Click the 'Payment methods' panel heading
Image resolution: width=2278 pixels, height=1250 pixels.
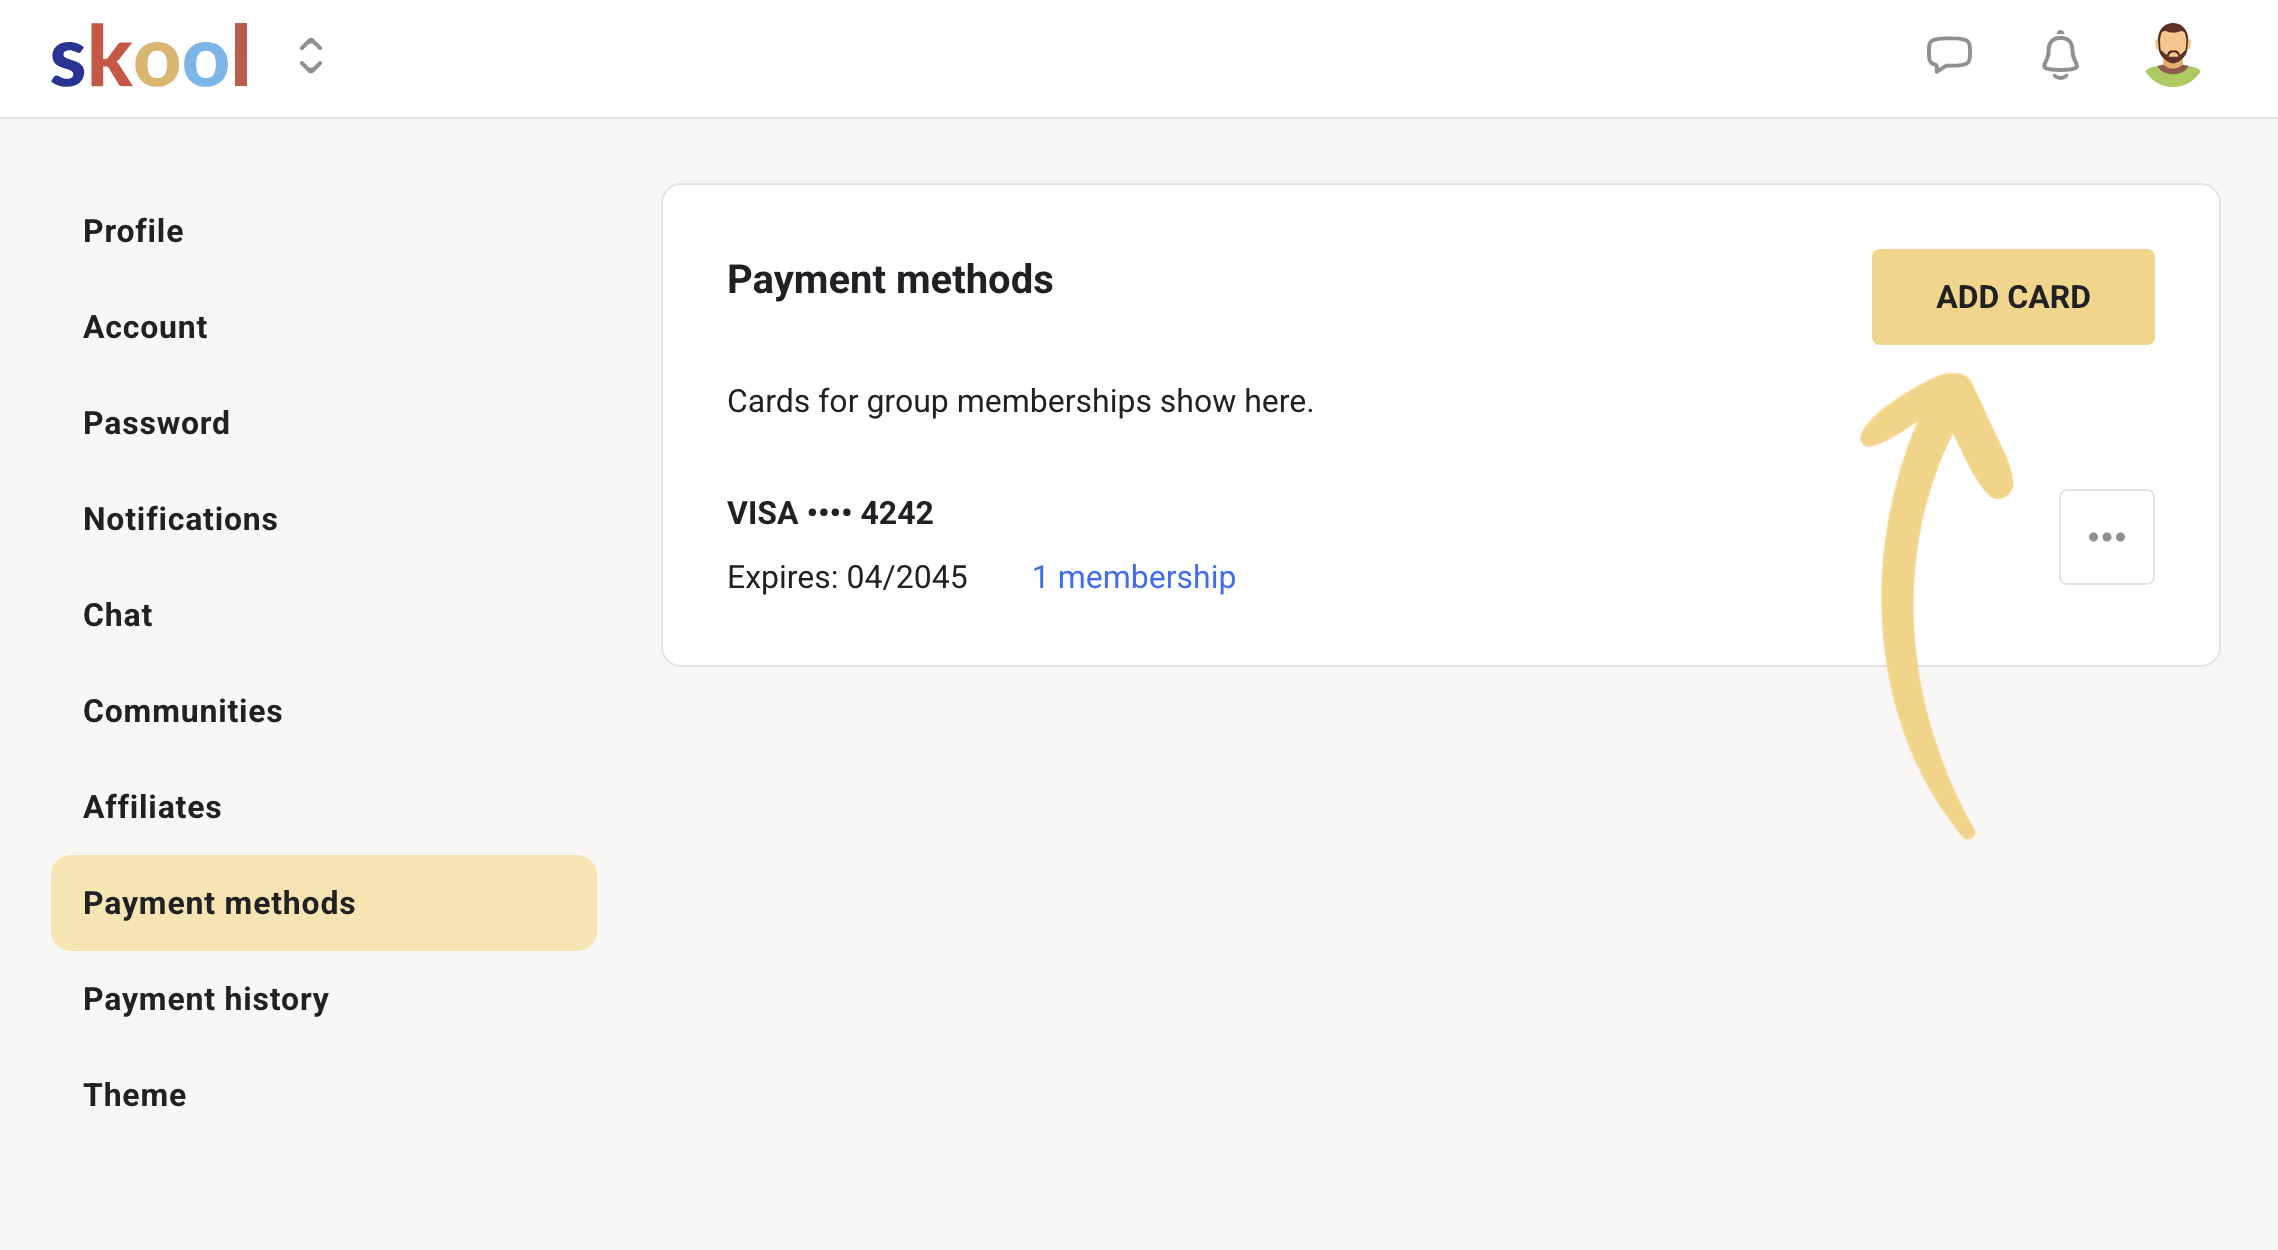click(890, 280)
